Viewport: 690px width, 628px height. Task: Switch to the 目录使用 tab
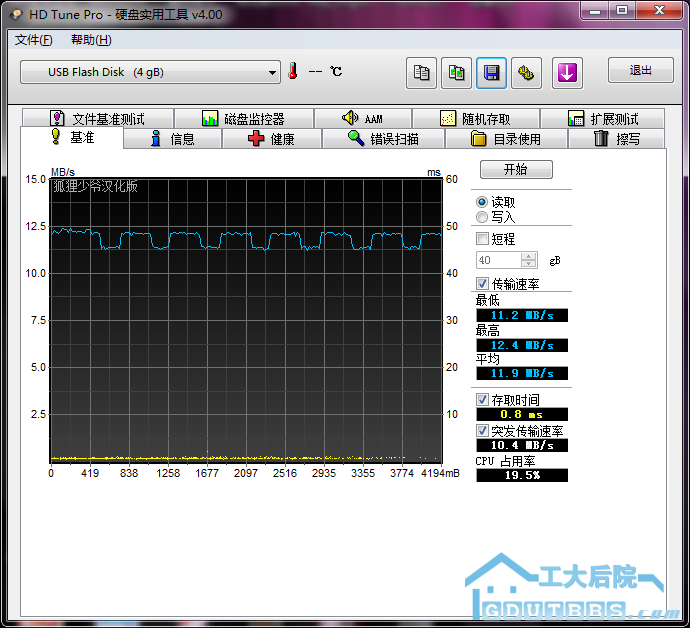point(506,139)
